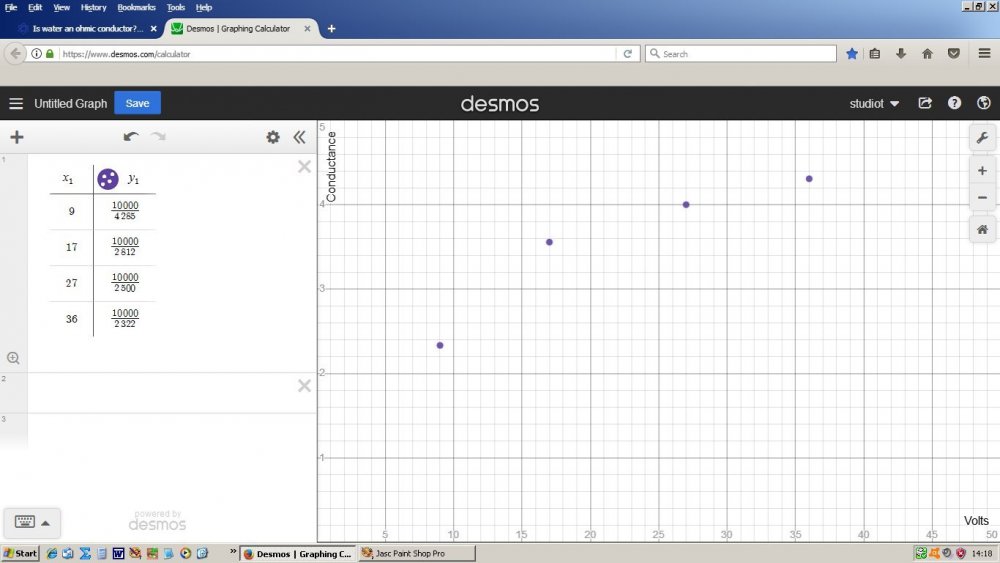
Task: Open the Desmos hamburger menu
Action: (16, 104)
